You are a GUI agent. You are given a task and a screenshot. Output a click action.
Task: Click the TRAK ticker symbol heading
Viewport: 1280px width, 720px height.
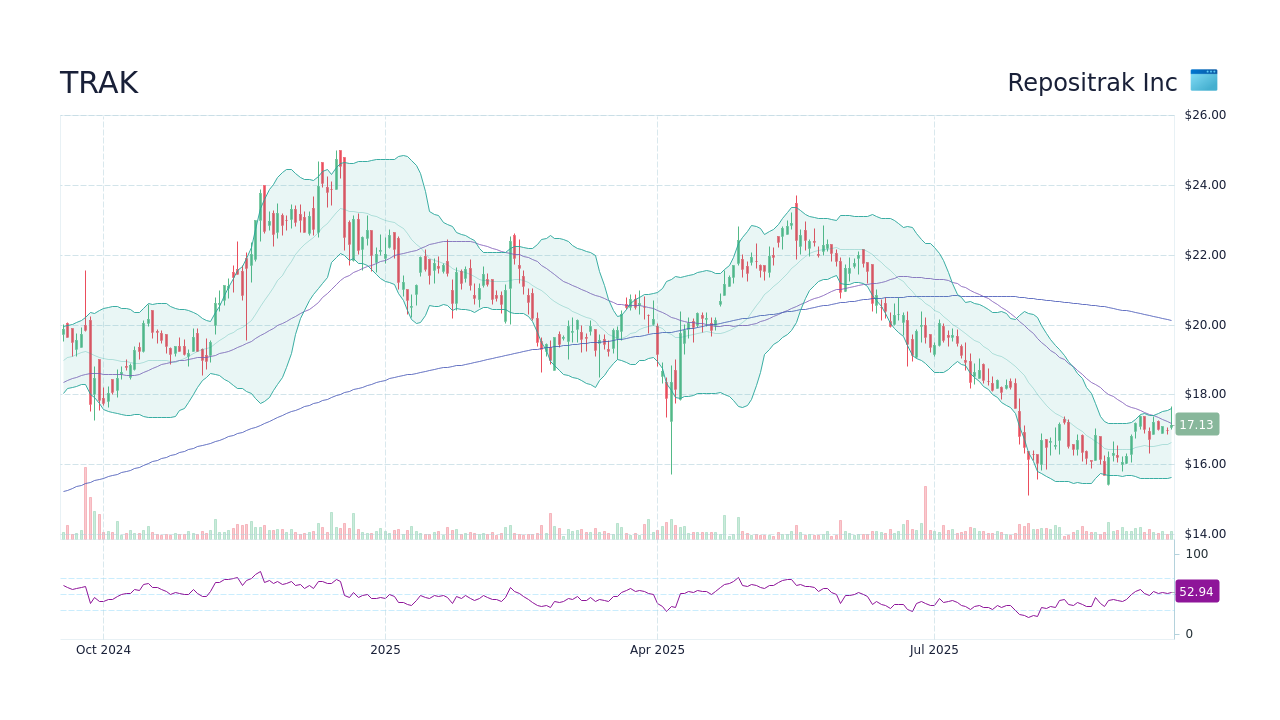click(99, 84)
